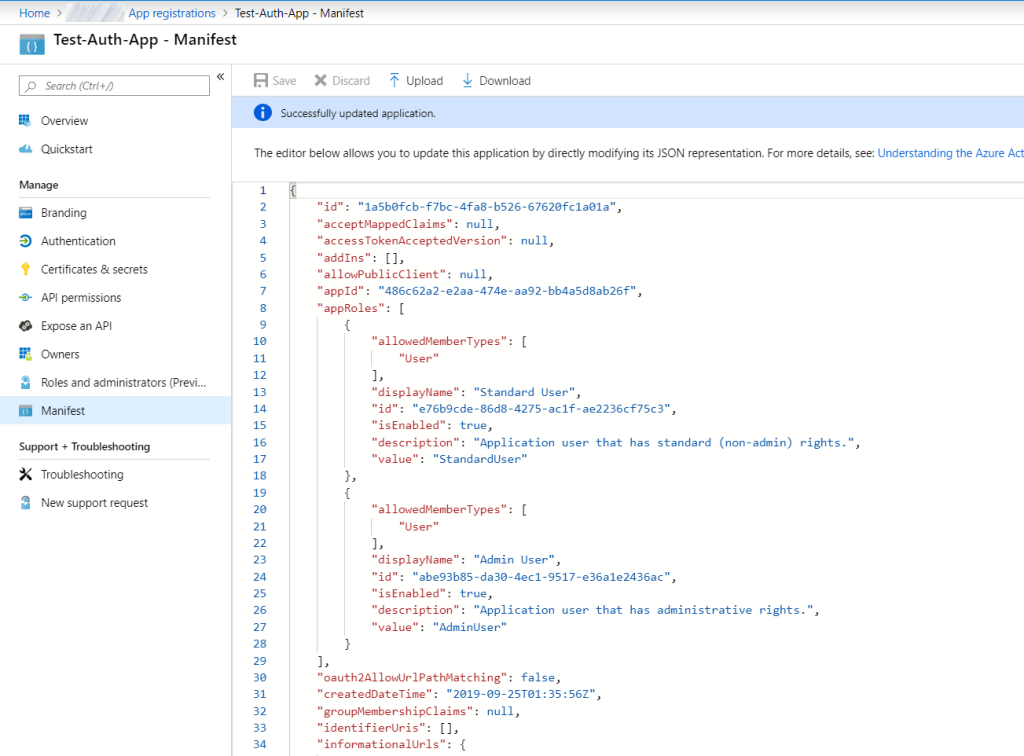The image size is (1024, 756).
Task: Click the Expose an API icon
Action: [25, 326]
